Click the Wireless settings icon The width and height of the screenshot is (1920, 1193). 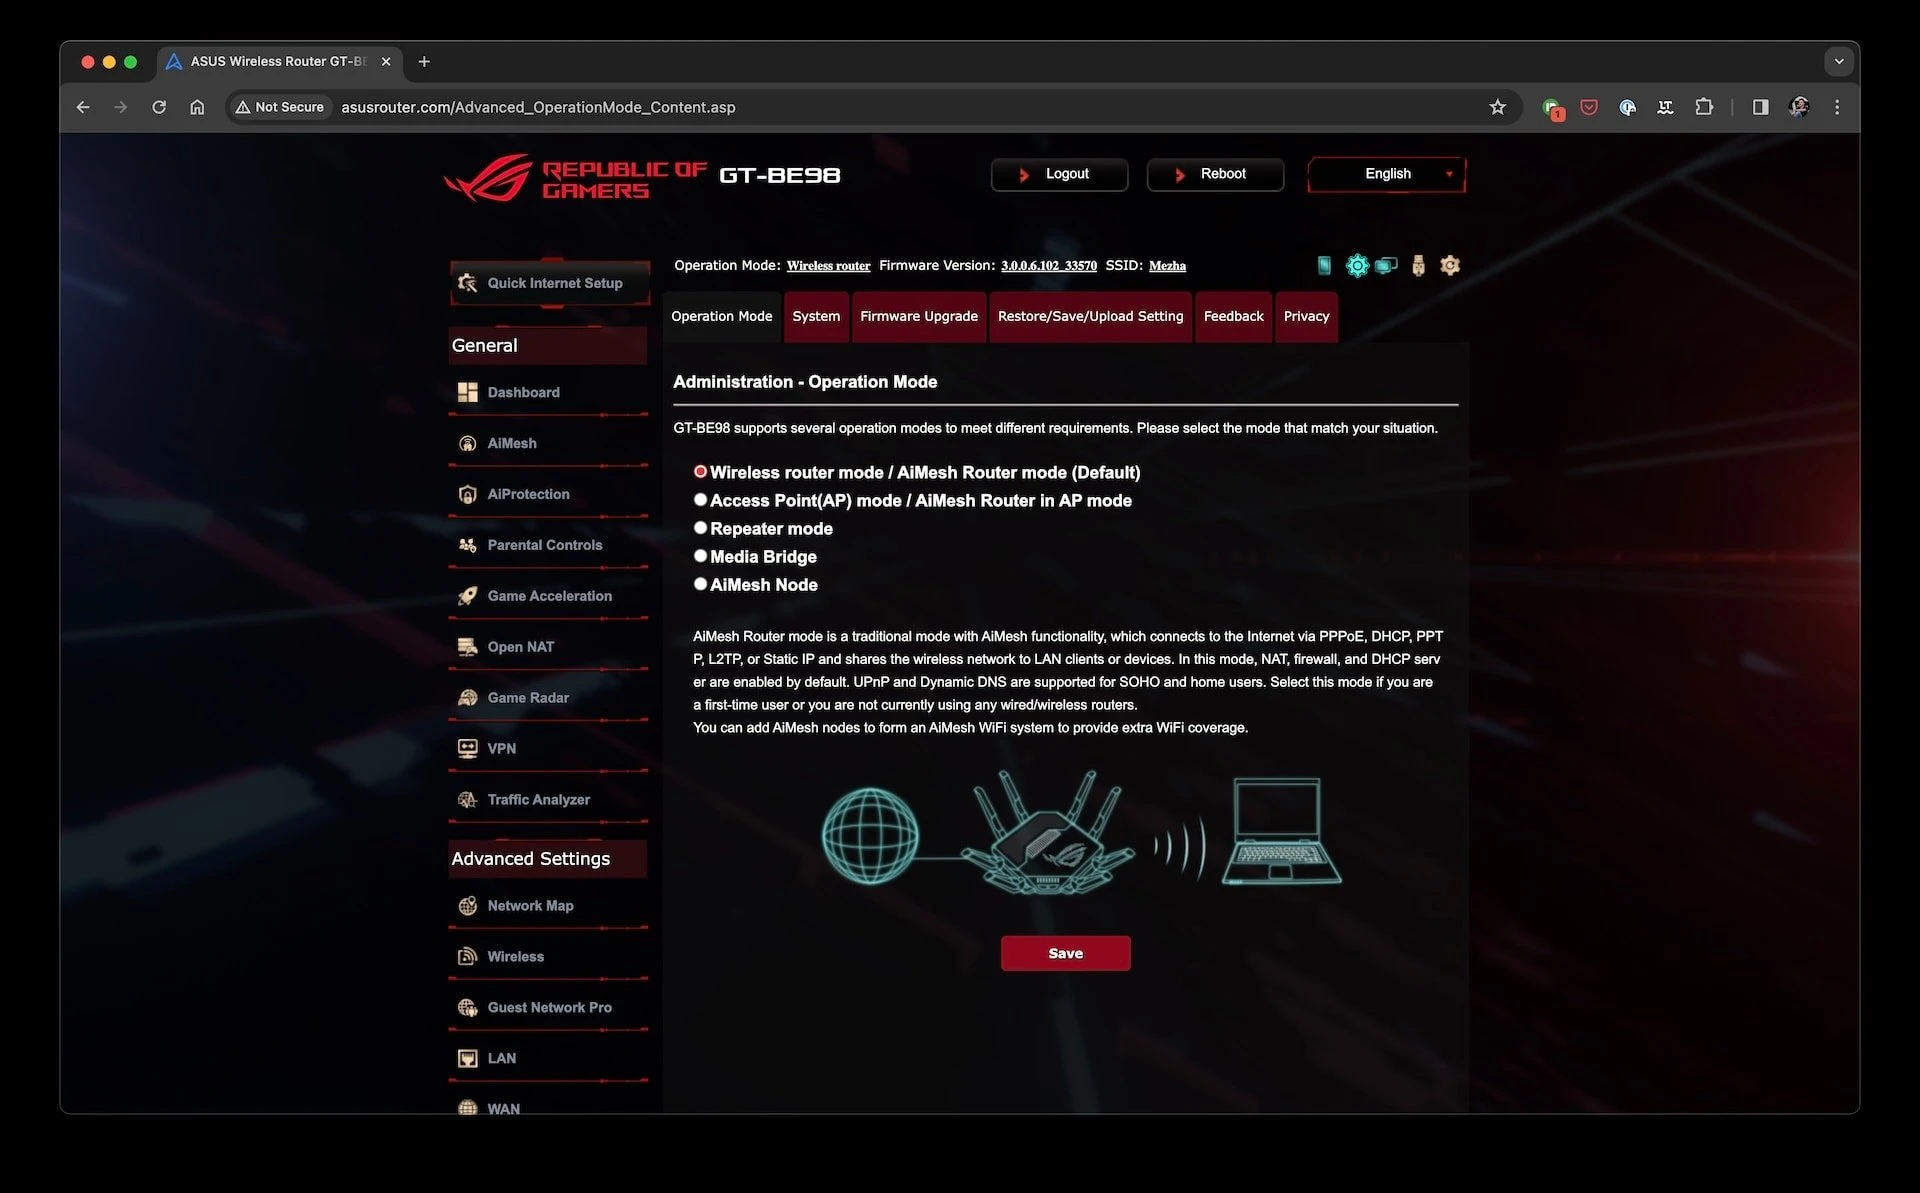point(467,957)
